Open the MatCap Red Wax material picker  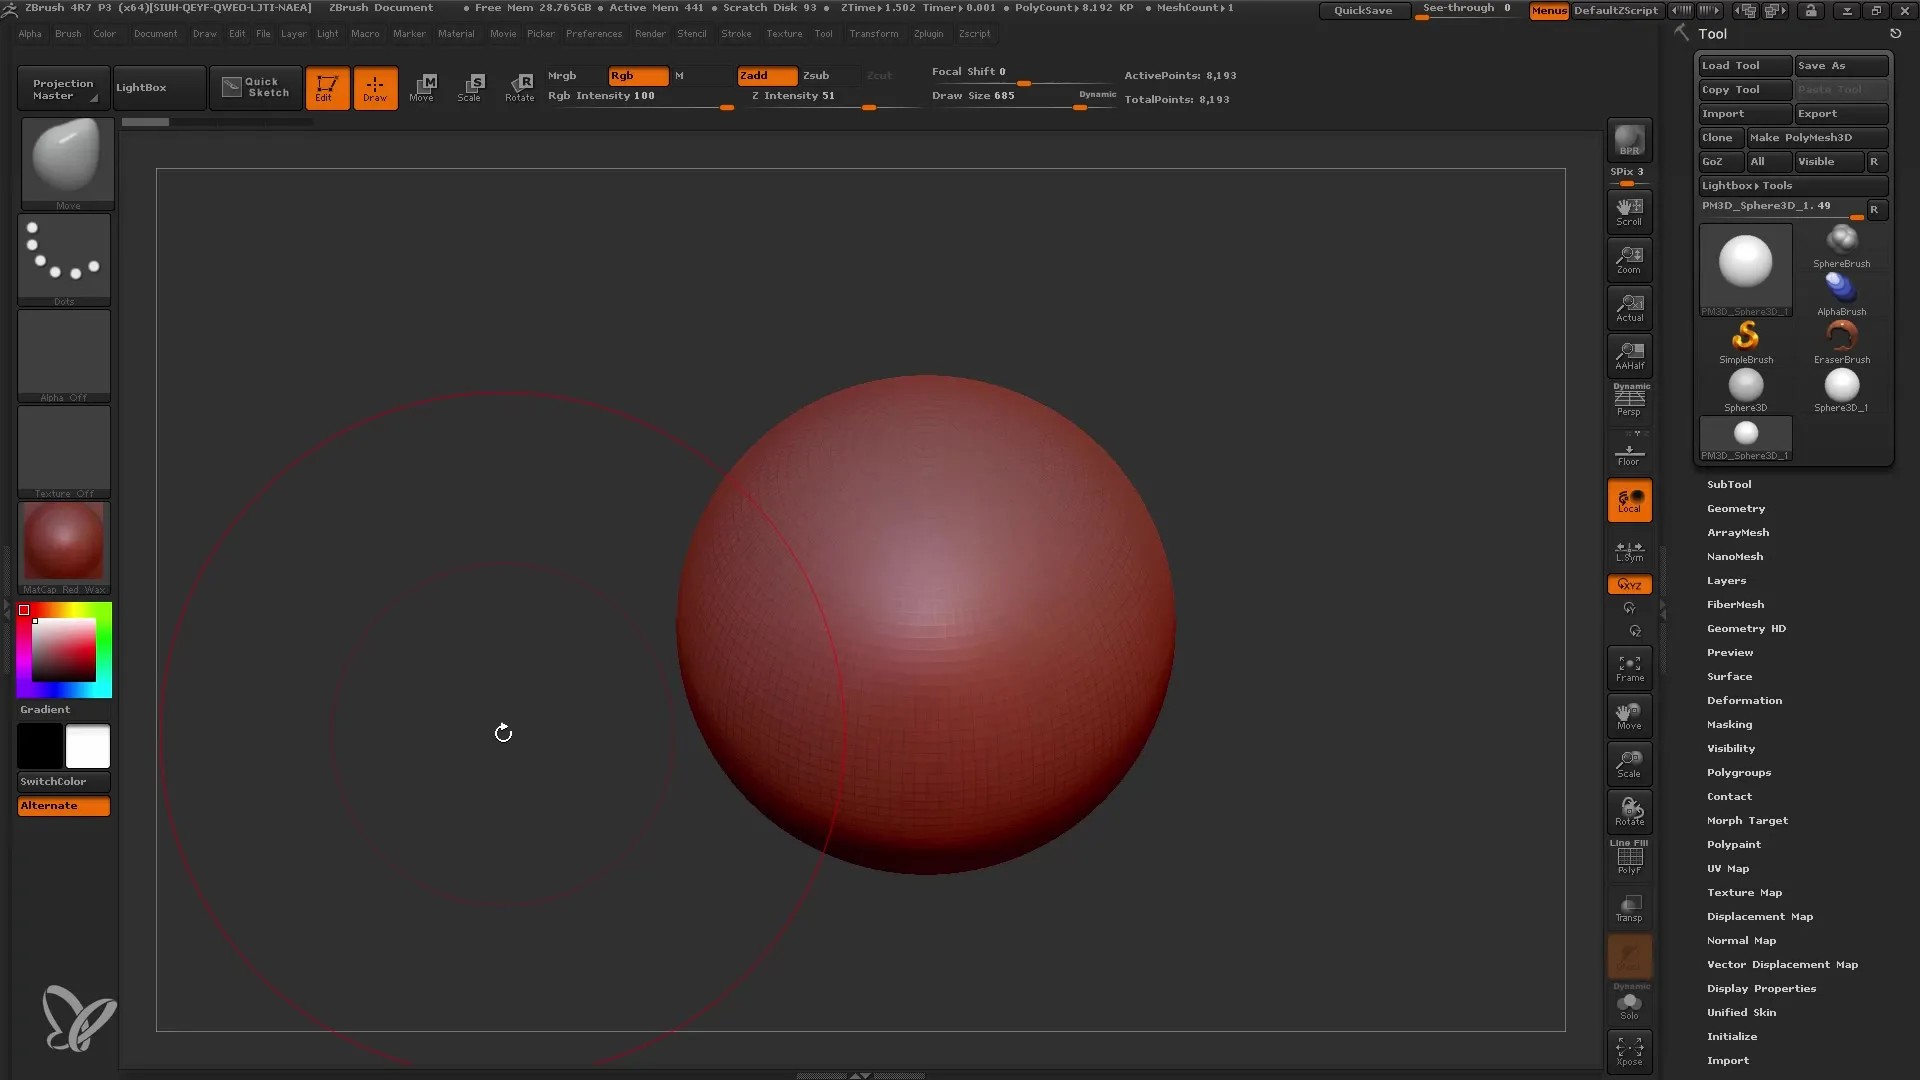click(64, 548)
